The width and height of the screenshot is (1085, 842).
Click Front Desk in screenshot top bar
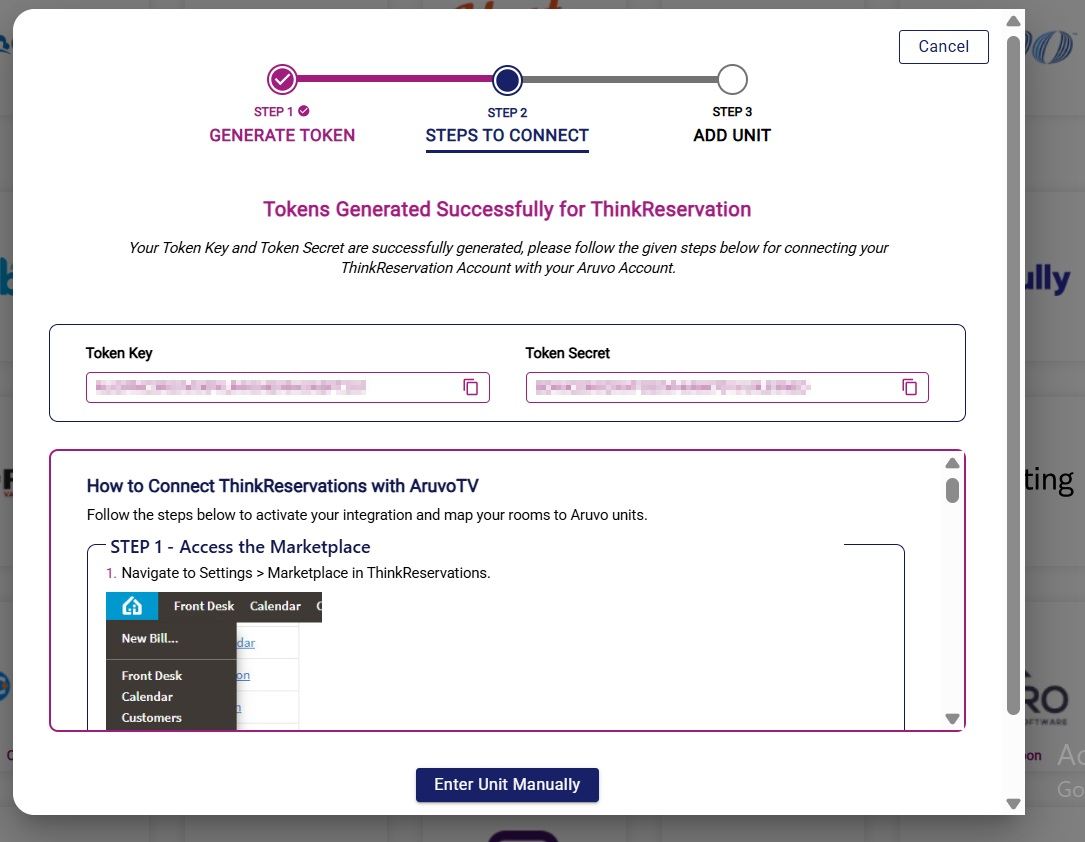coord(204,606)
